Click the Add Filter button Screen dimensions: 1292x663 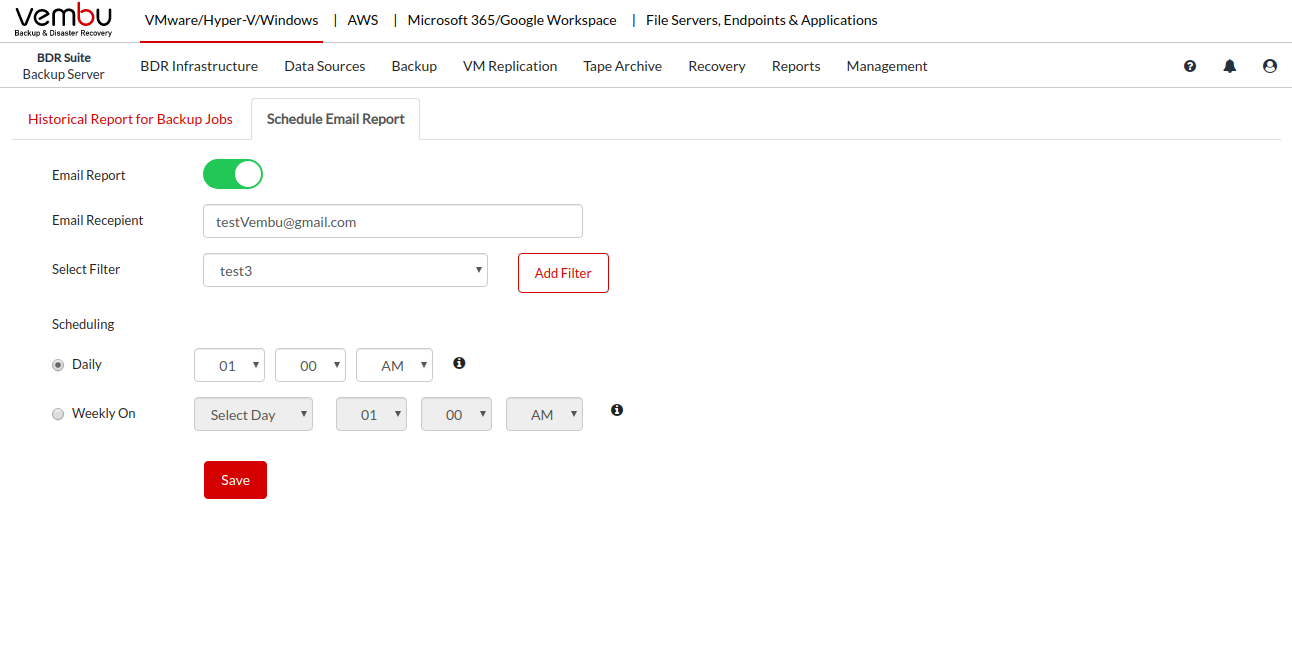(563, 273)
